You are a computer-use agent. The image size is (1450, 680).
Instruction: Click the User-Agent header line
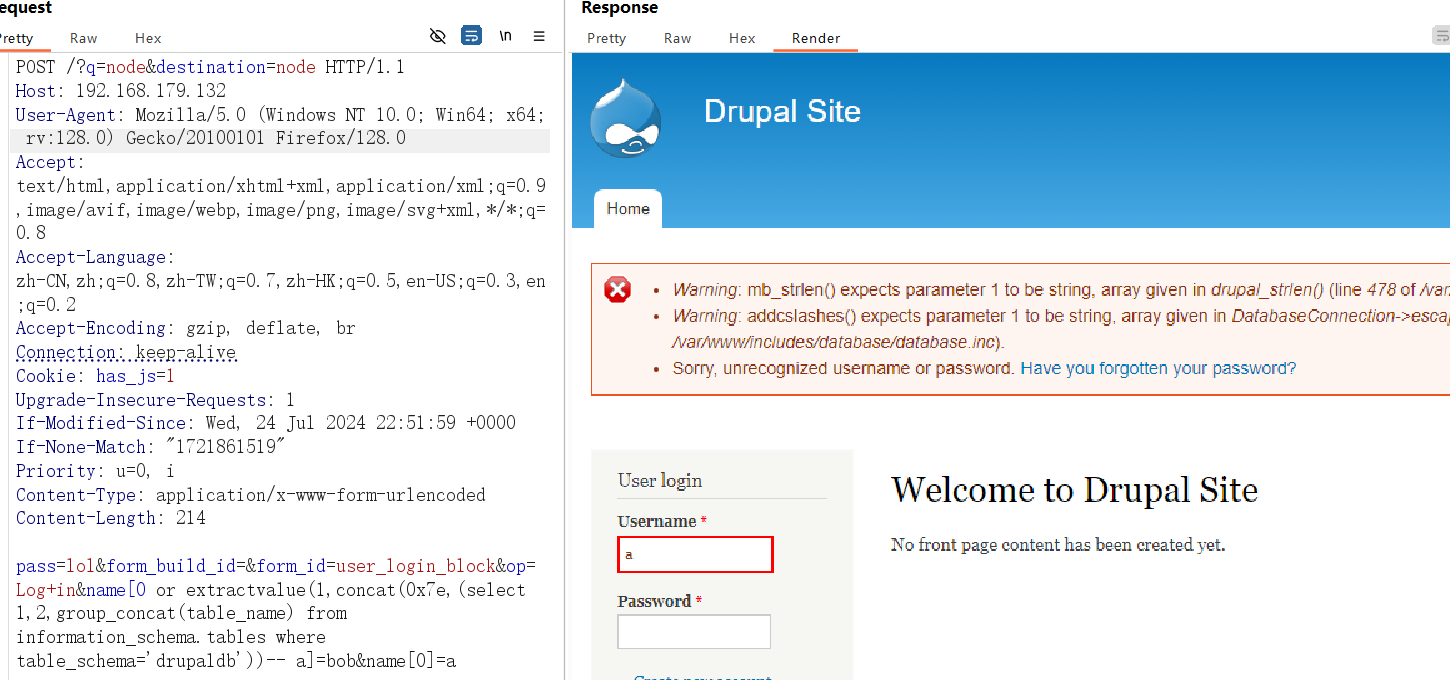pyautogui.click(x=280, y=127)
